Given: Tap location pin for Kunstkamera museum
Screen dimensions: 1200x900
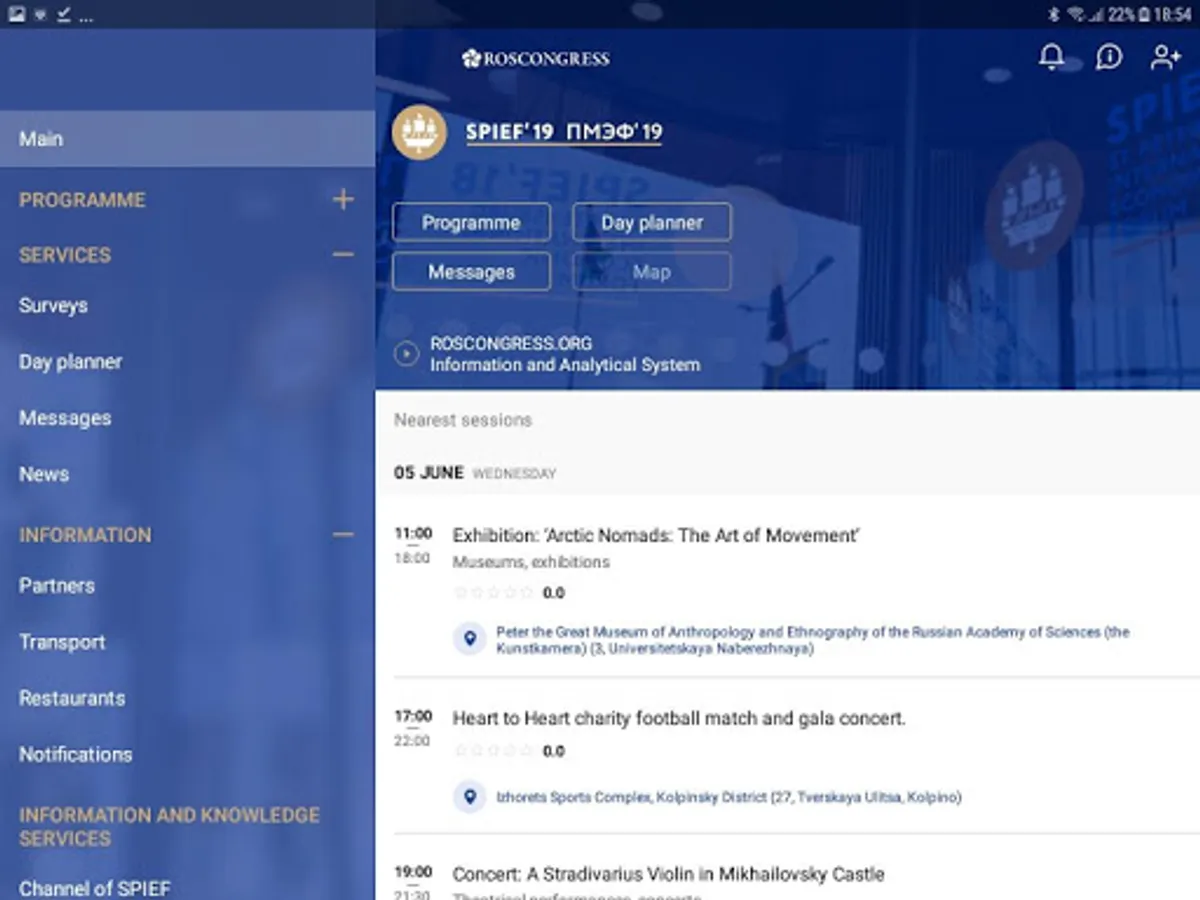Looking at the screenshot, I should click(469, 639).
